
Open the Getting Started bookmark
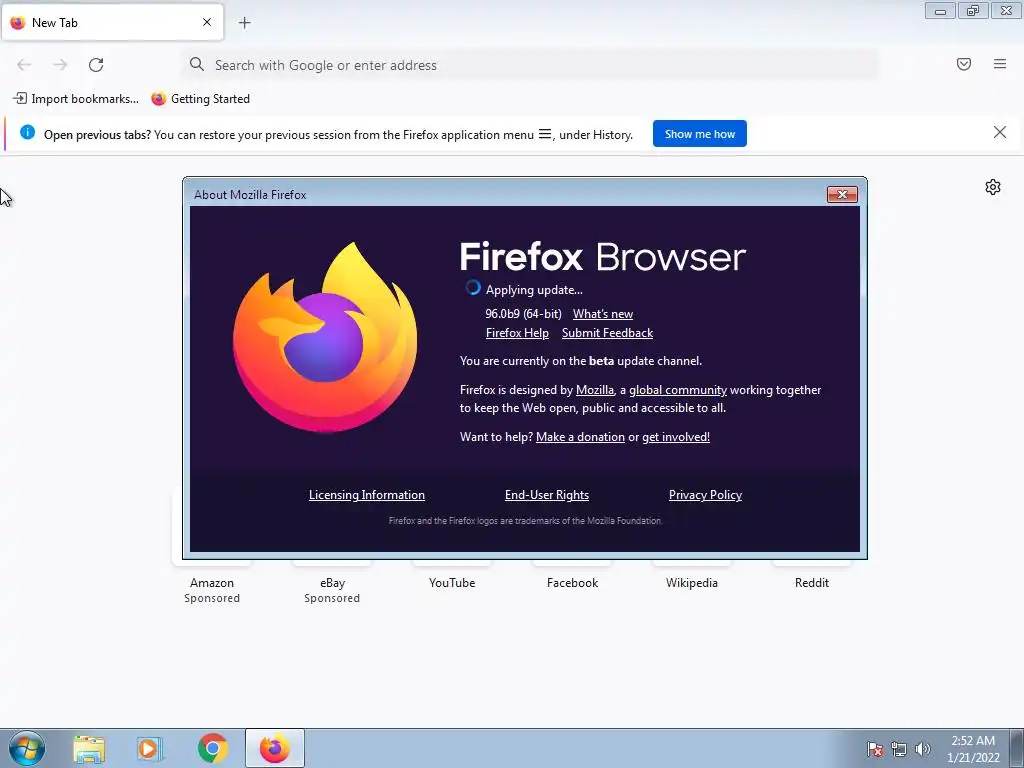(200, 99)
